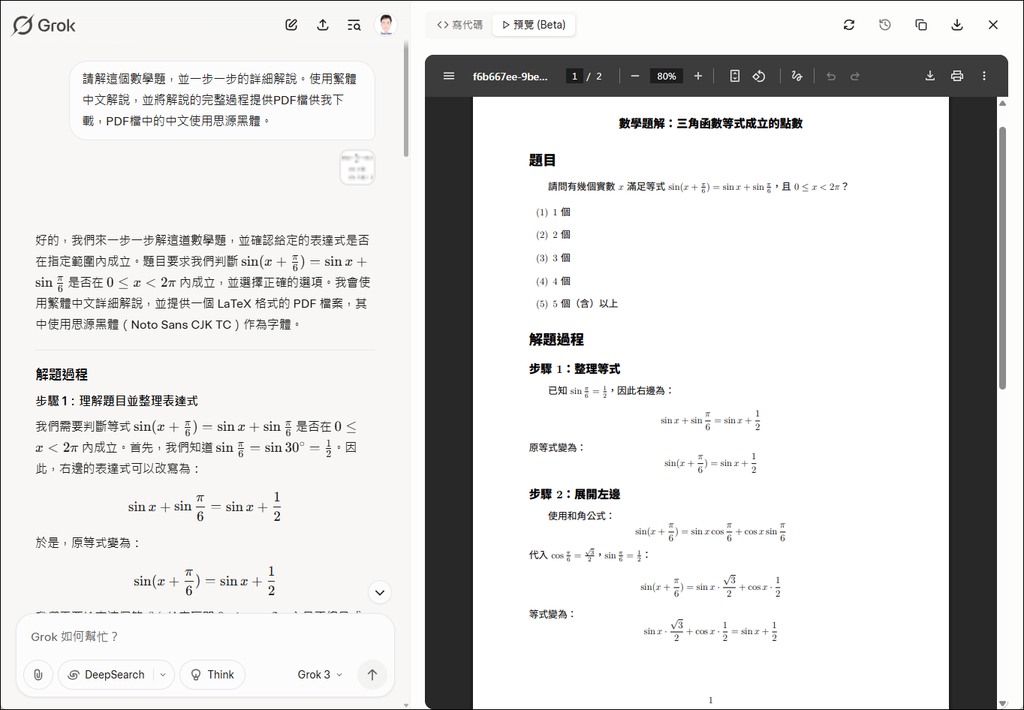Switch to the code tab

pos(460,25)
